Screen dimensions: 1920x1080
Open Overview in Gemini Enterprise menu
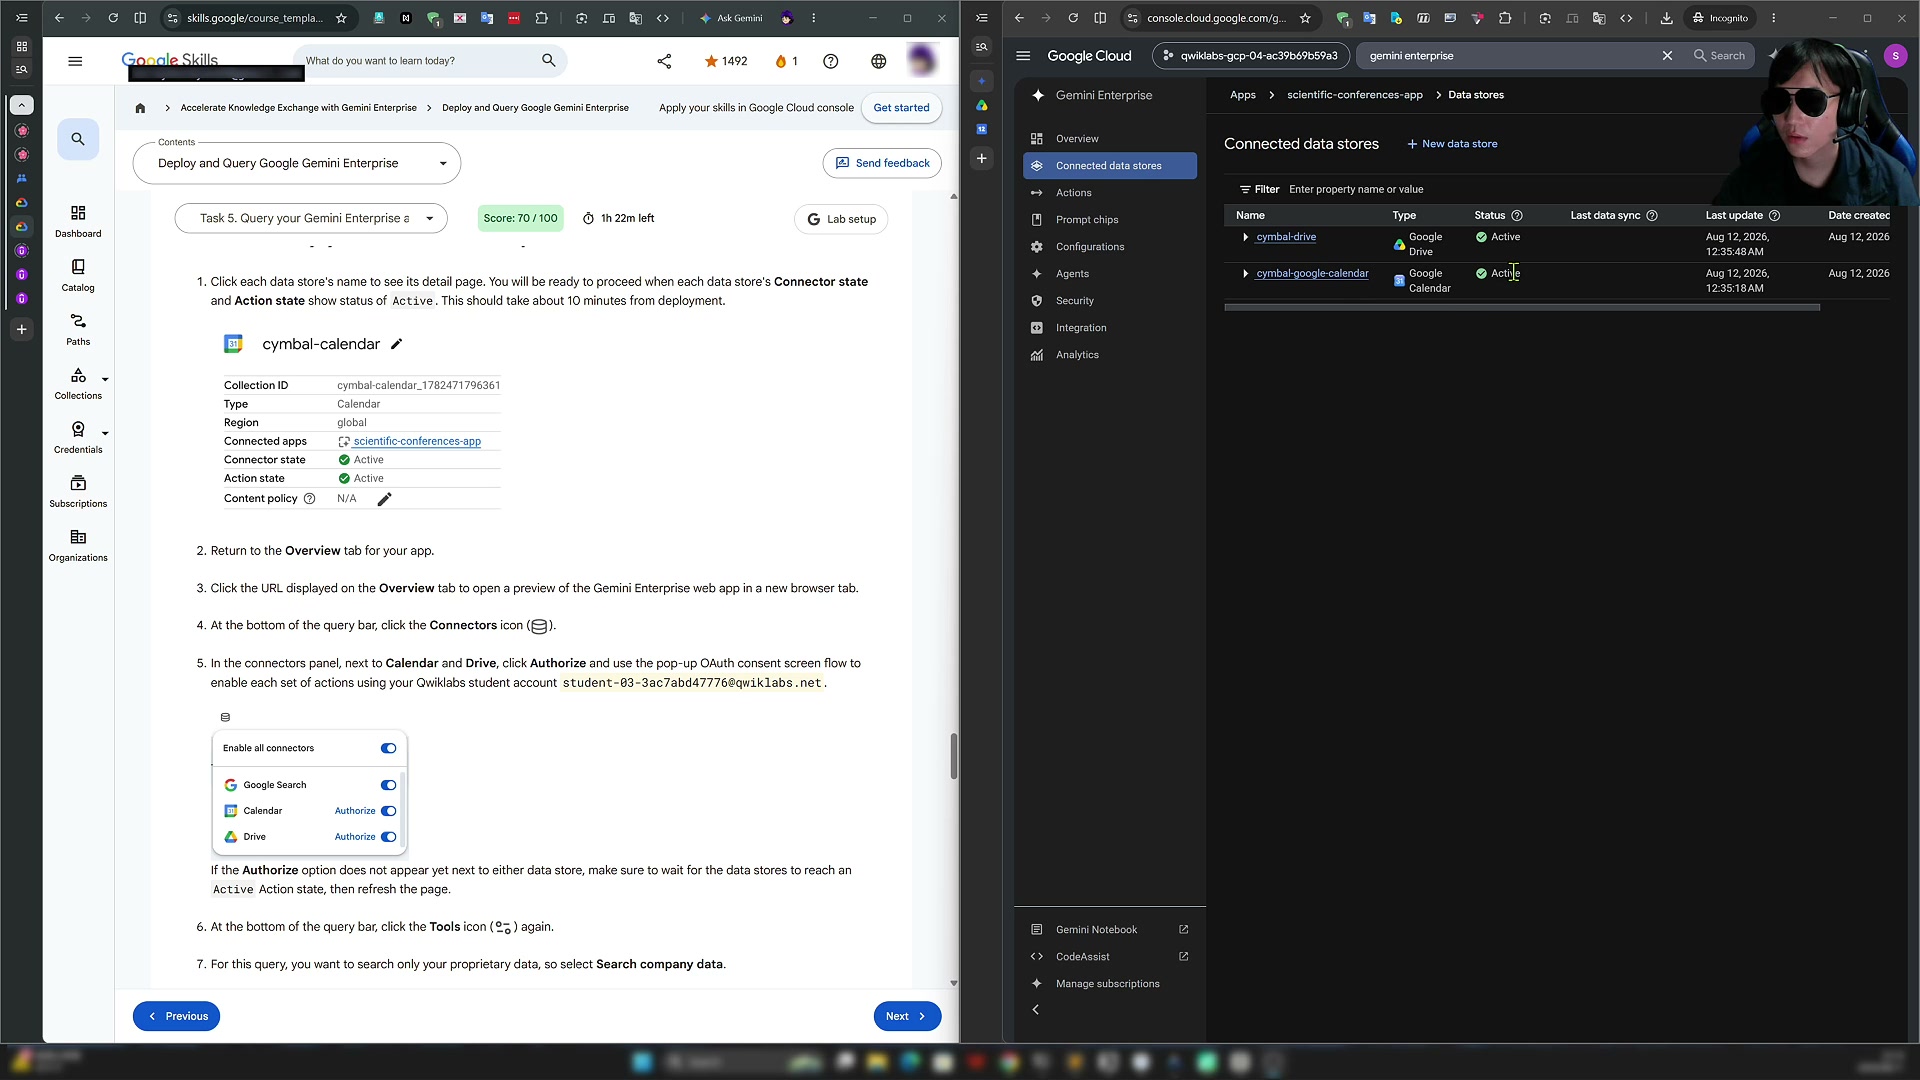click(1110, 139)
